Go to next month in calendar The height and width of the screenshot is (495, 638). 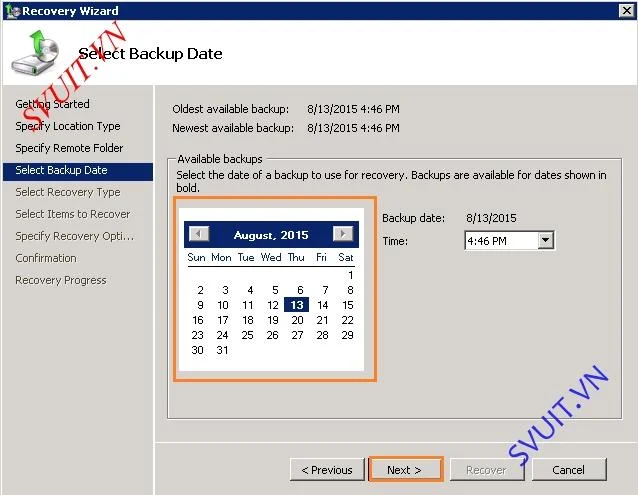343,234
